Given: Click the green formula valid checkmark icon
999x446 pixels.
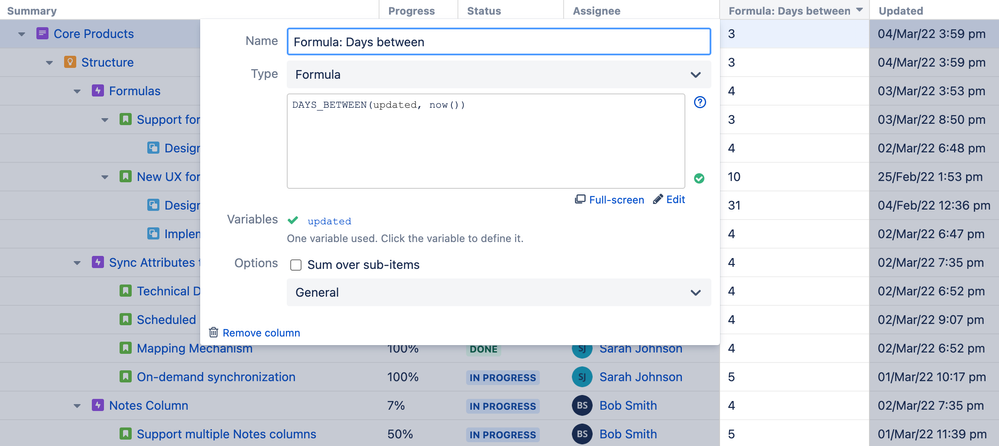Looking at the screenshot, I should tap(699, 178).
